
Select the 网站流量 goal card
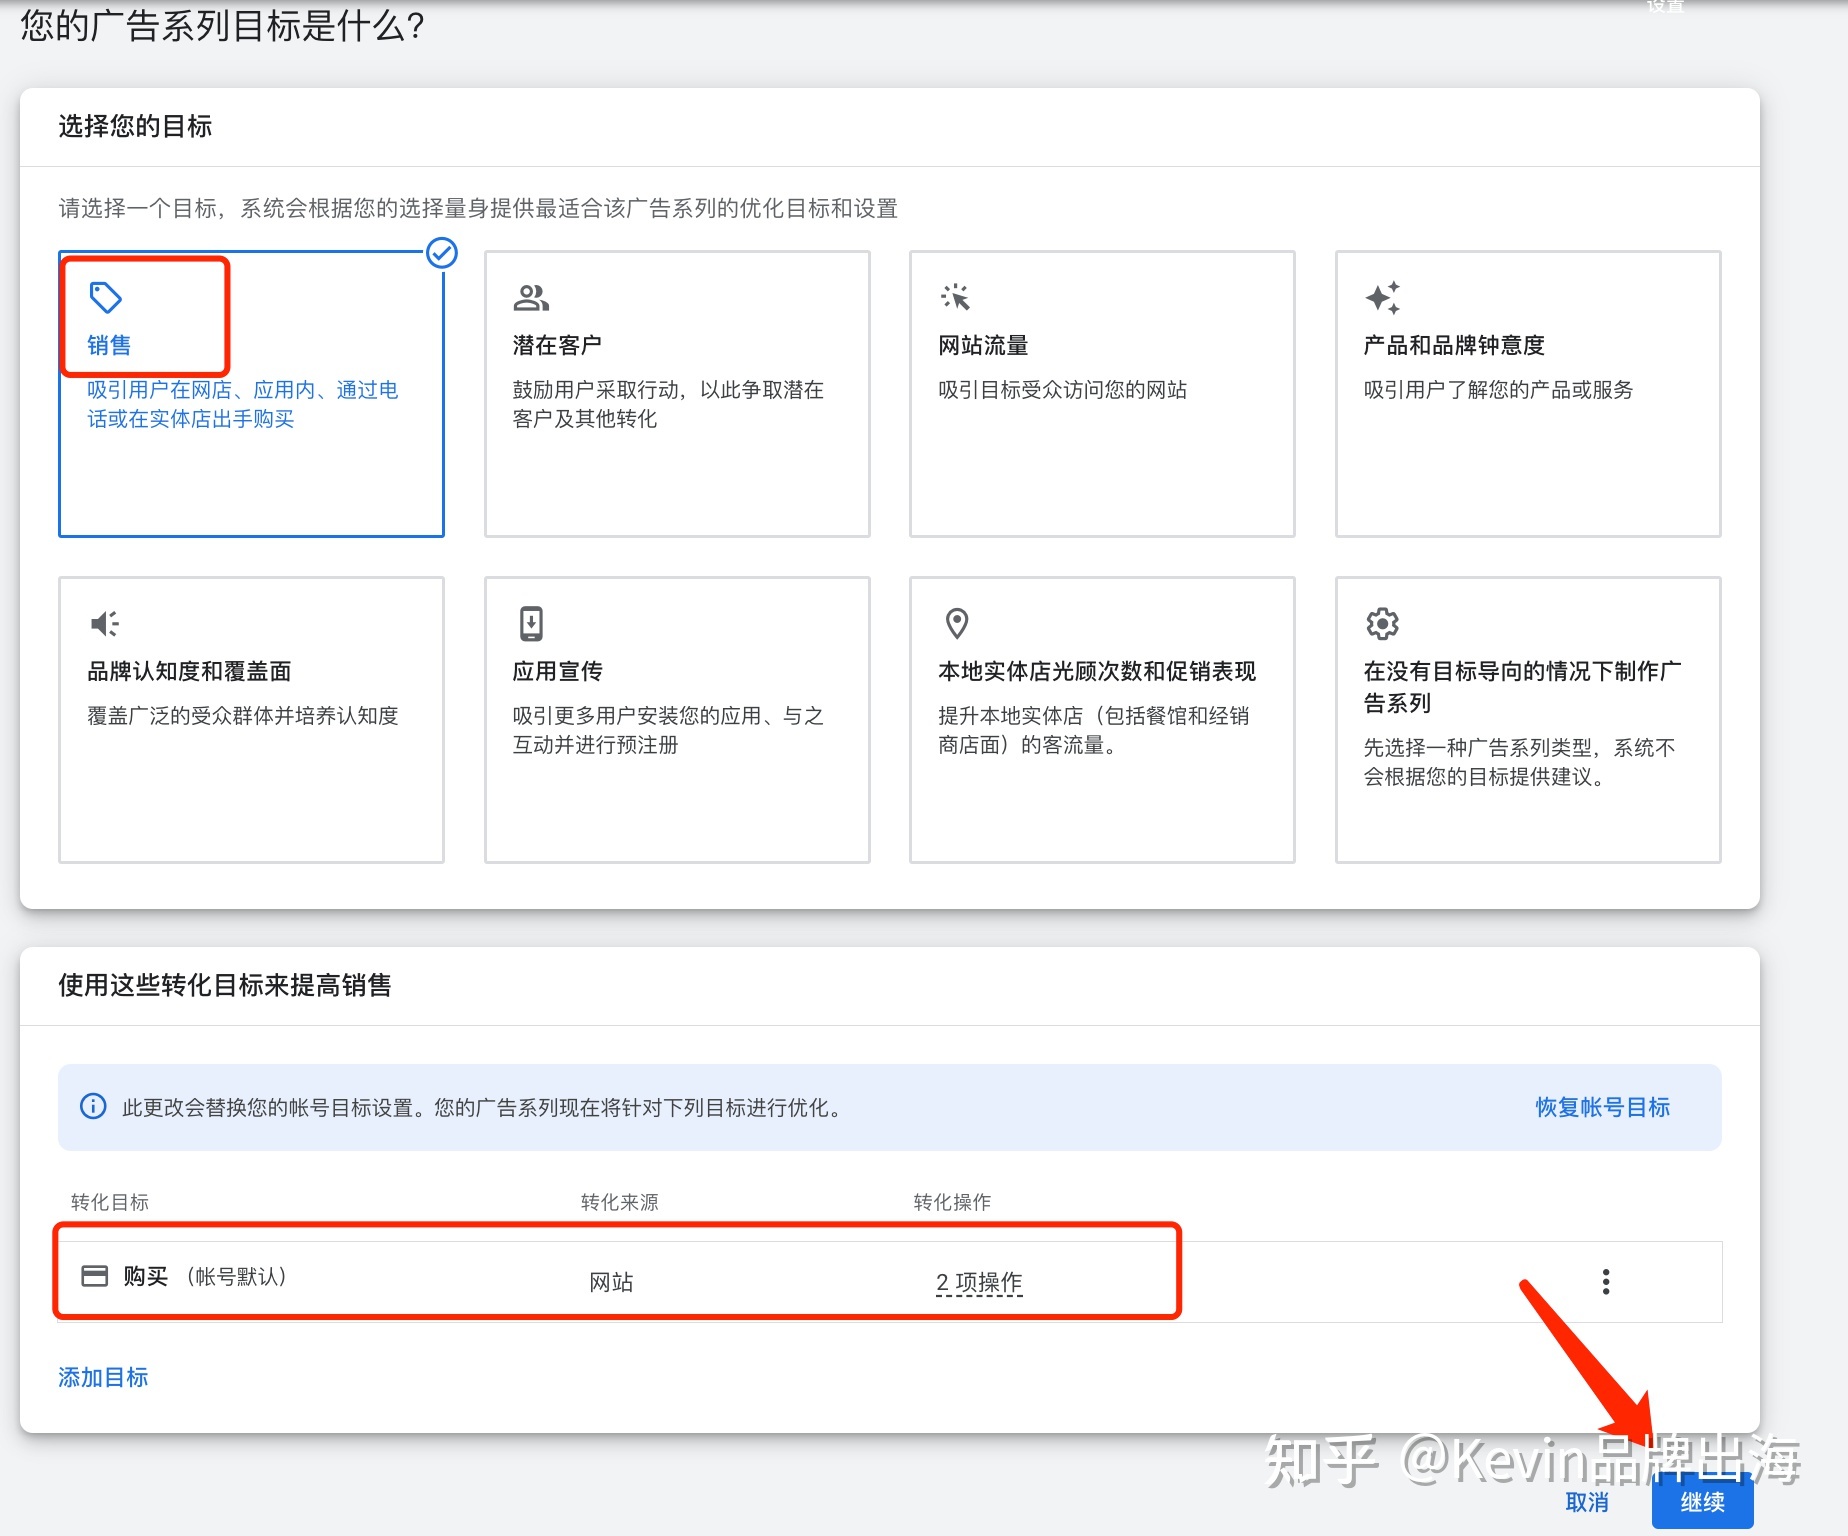click(1102, 393)
